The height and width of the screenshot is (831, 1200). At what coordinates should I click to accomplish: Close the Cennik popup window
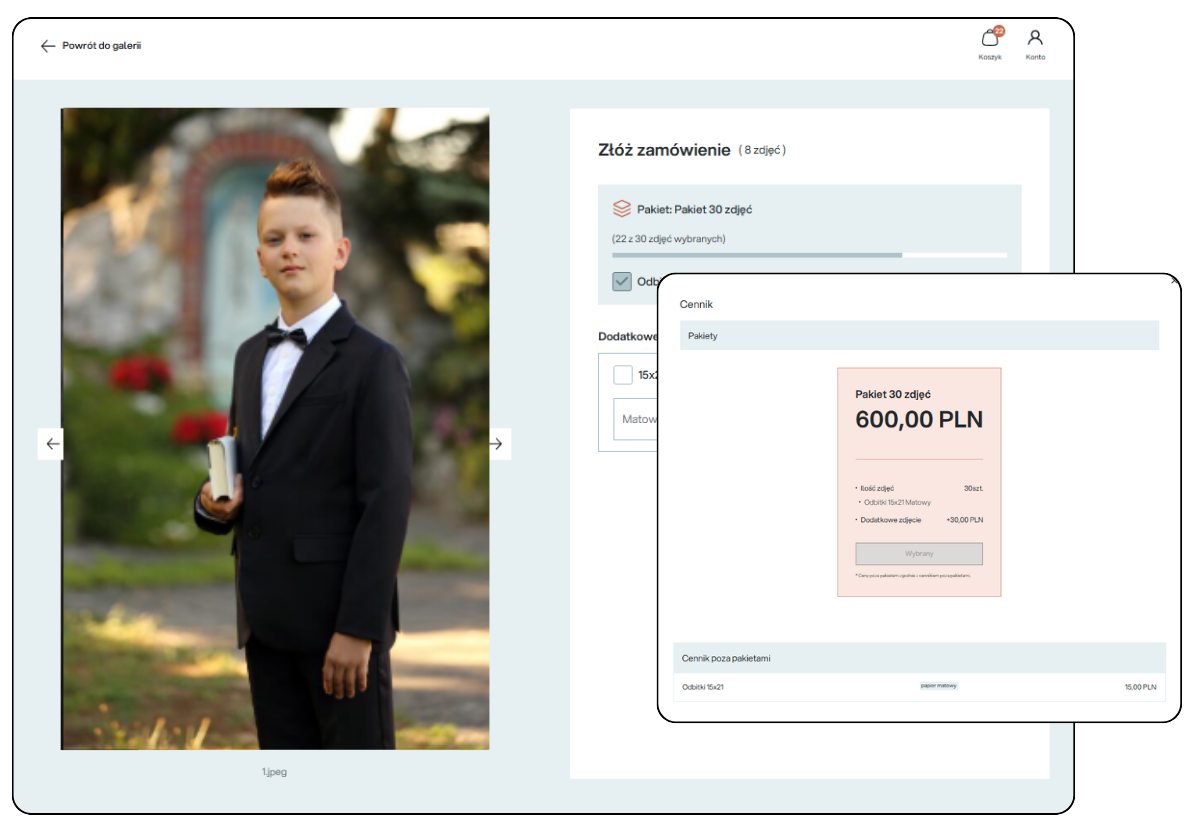[1174, 281]
